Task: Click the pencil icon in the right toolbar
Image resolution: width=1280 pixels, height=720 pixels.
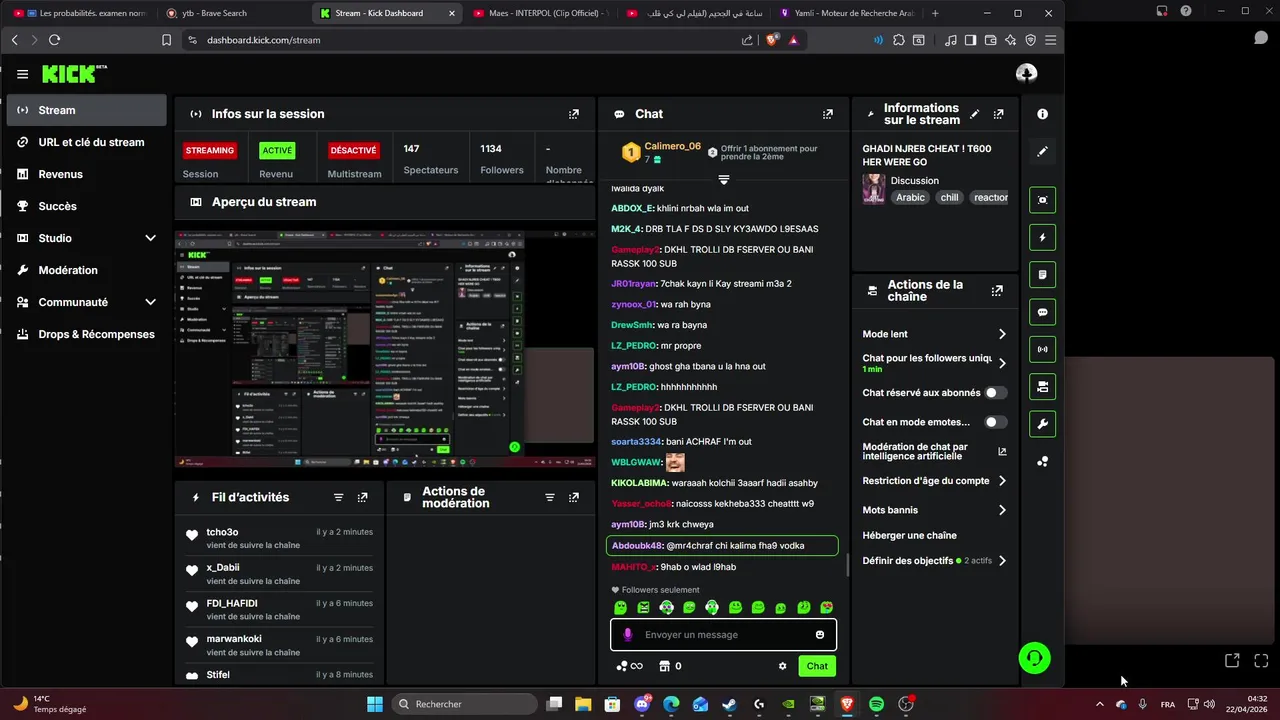Action: click(x=1043, y=151)
